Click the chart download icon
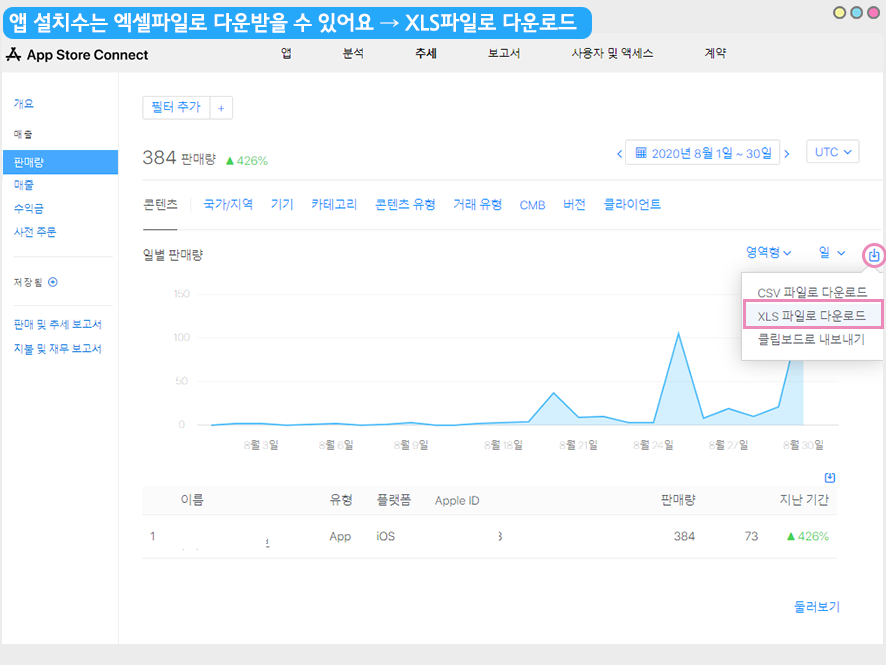This screenshot has height=665, width=886. point(874,255)
